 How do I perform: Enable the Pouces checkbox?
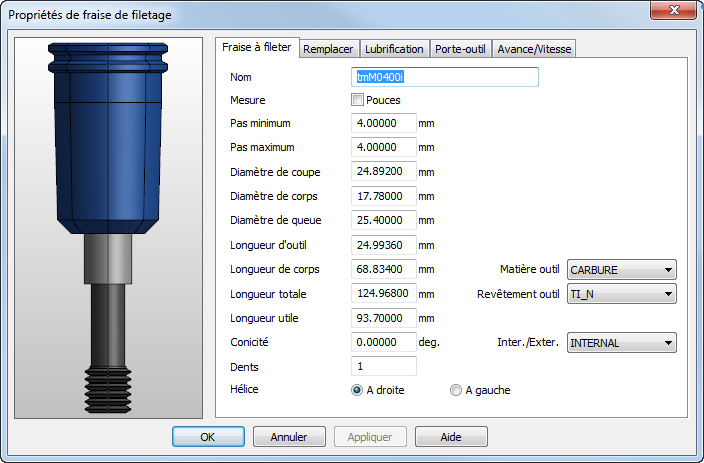(357, 100)
